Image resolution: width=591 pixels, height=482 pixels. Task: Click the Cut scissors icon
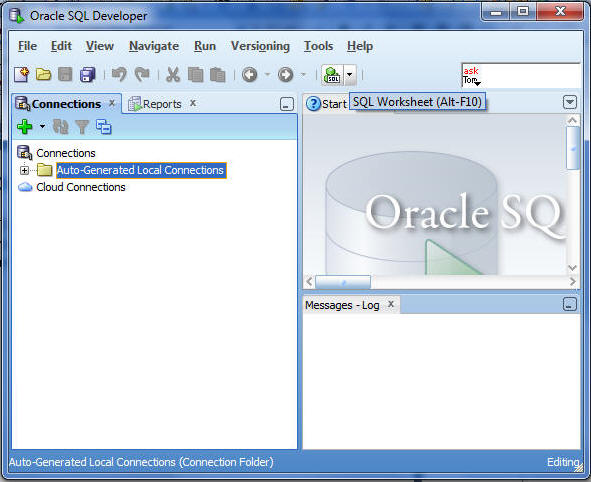(x=173, y=75)
